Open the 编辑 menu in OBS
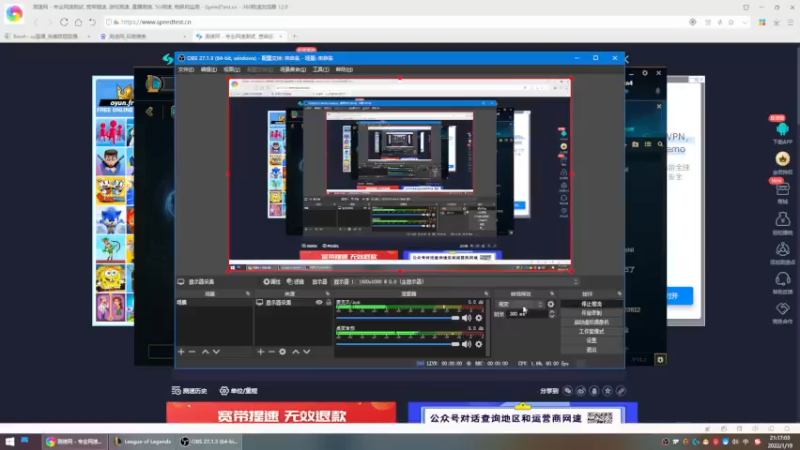800x450 pixels. pyautogui.click(x=208, y=69)
